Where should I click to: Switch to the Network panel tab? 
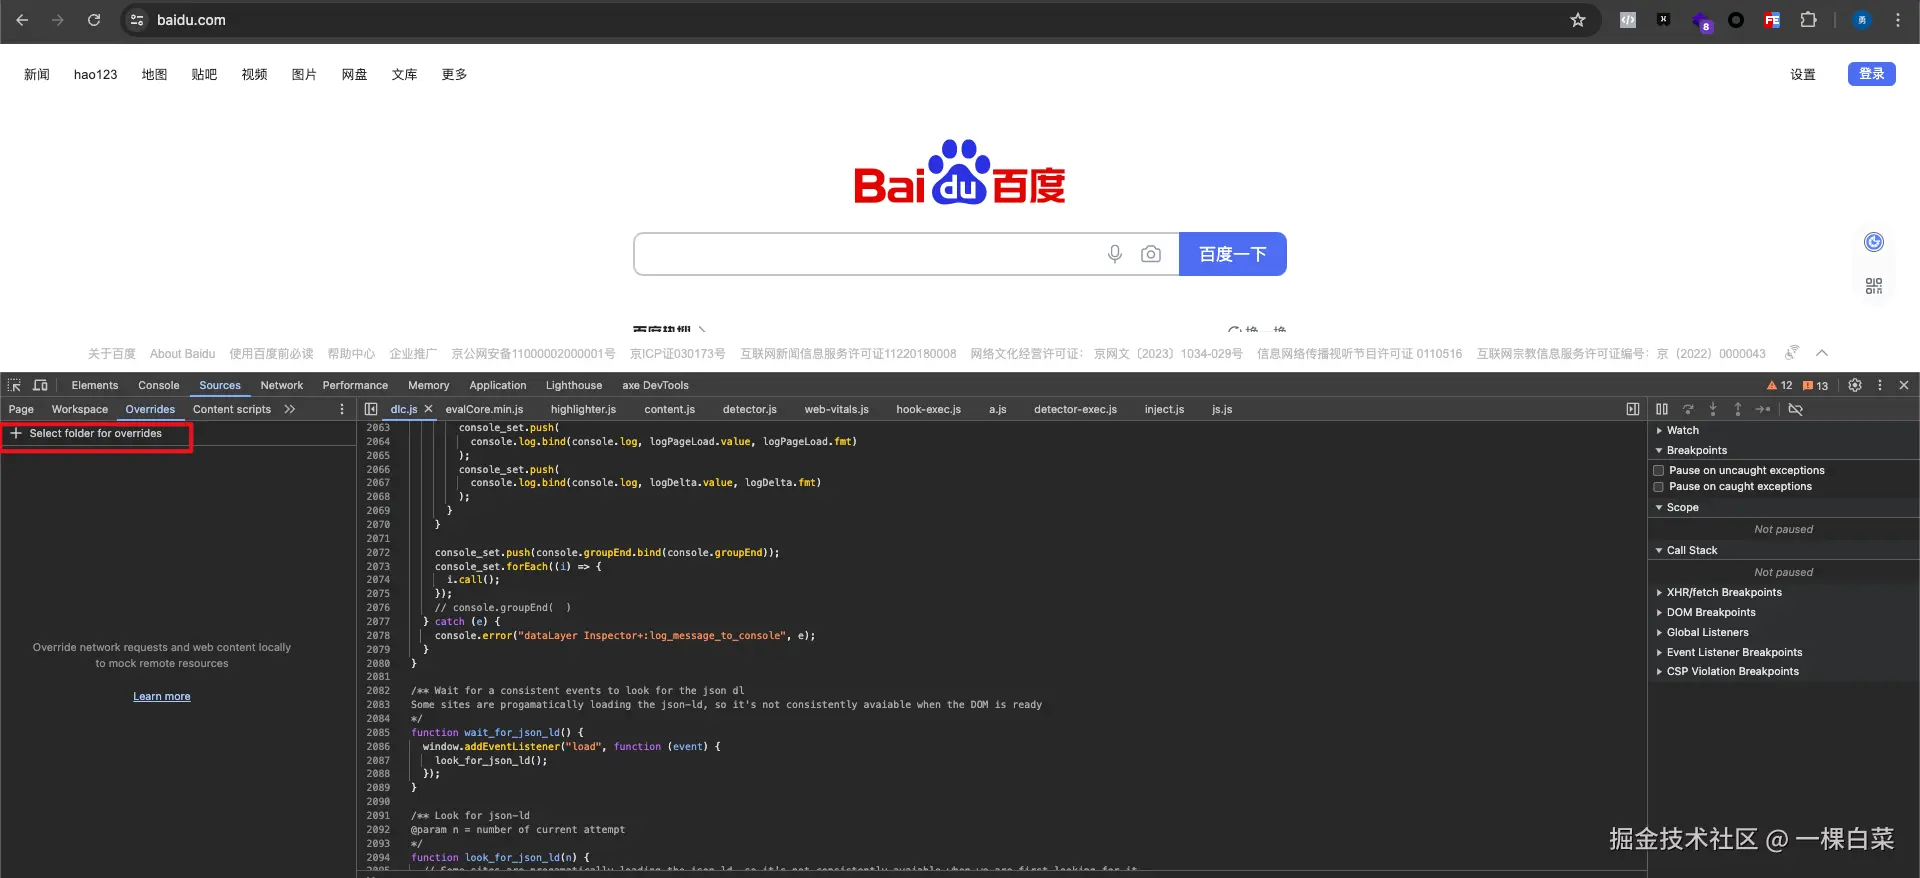coord(282,385)
